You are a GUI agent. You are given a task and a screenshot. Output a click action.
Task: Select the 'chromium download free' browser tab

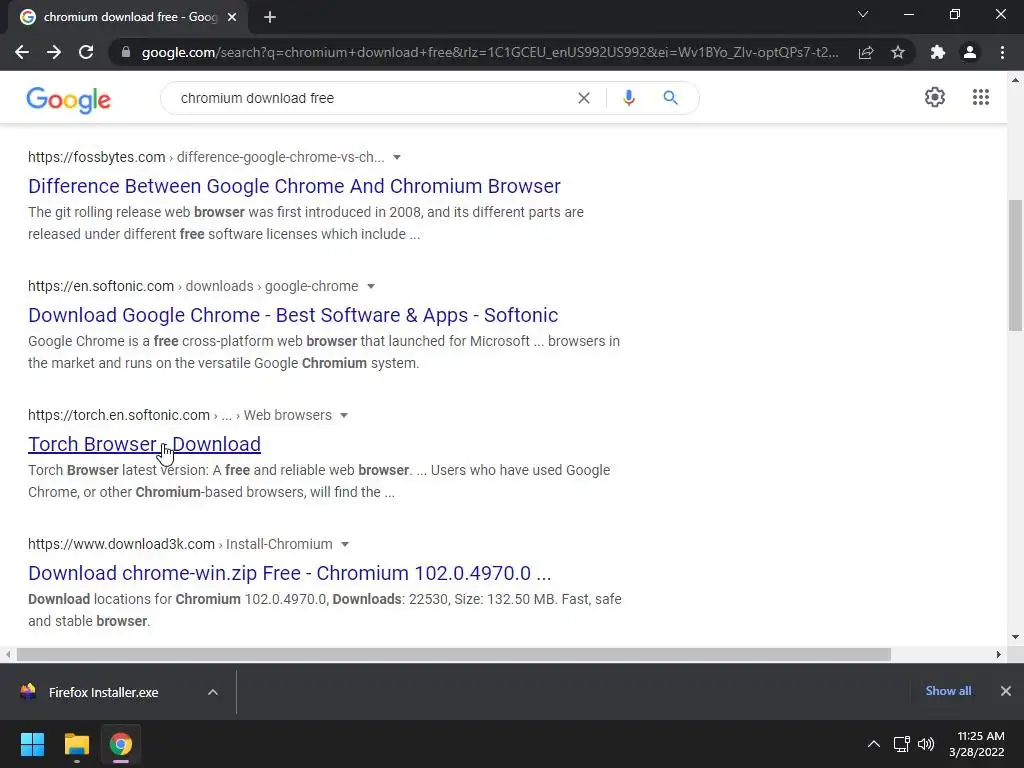click(x=127, y=18)
